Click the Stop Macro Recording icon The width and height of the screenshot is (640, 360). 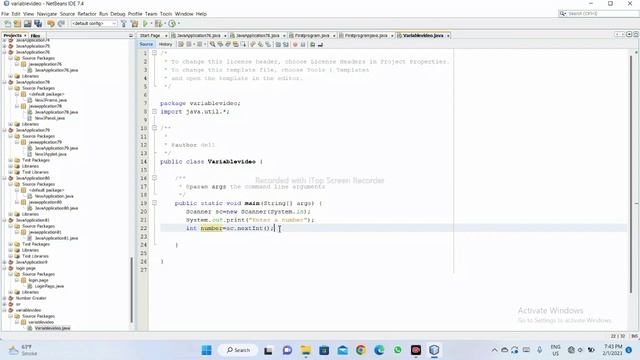tap(303, 44)
